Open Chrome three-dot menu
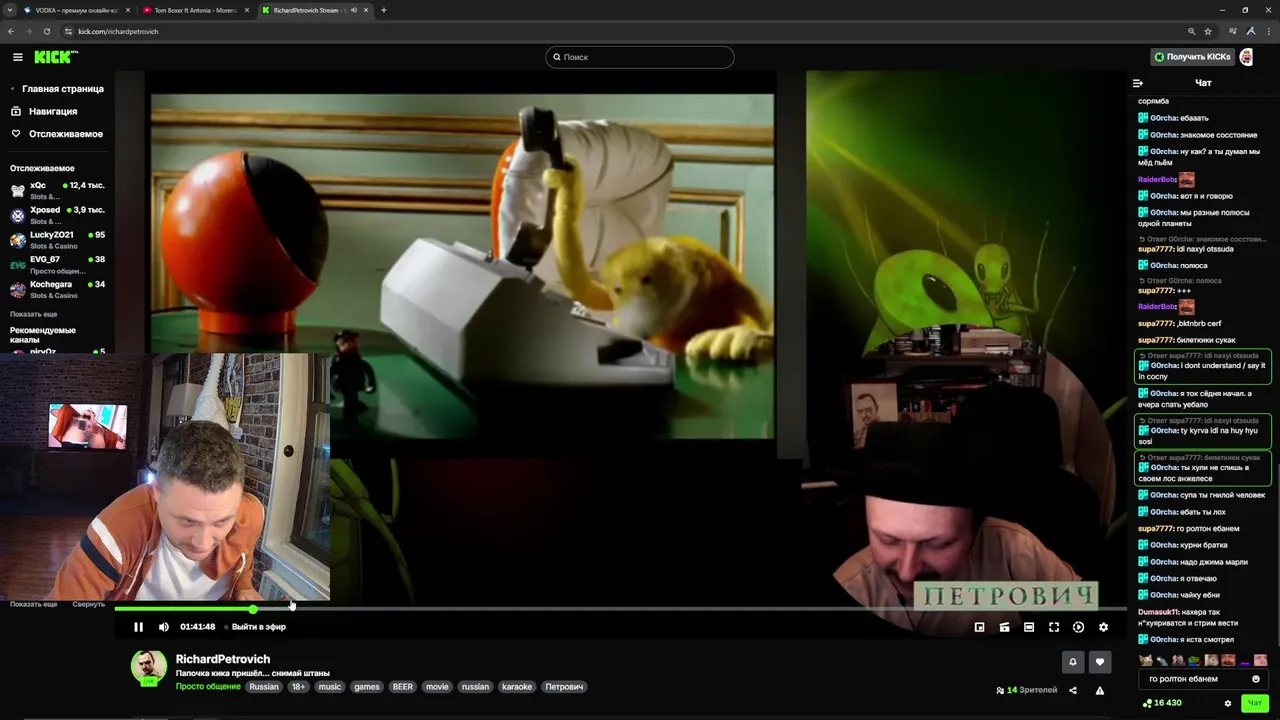Image resolution: width=1280 pixels, height=720 pixels. click(x=1268, y=31)
